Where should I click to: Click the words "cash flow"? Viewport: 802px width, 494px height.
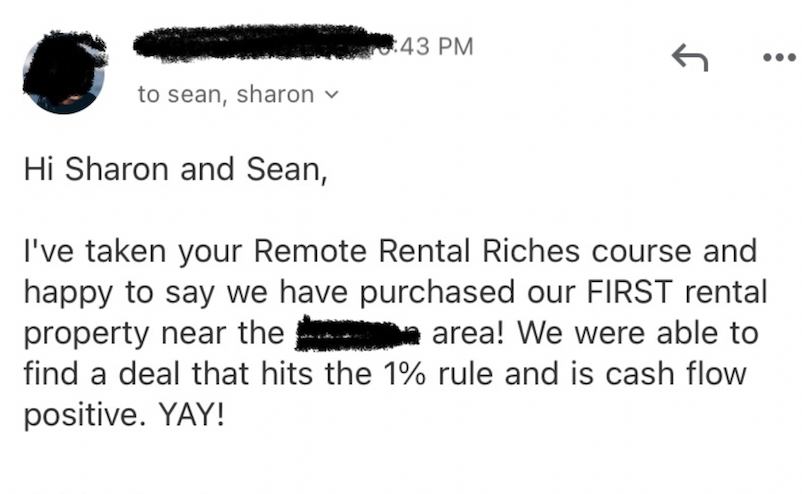tap(676, 374)
